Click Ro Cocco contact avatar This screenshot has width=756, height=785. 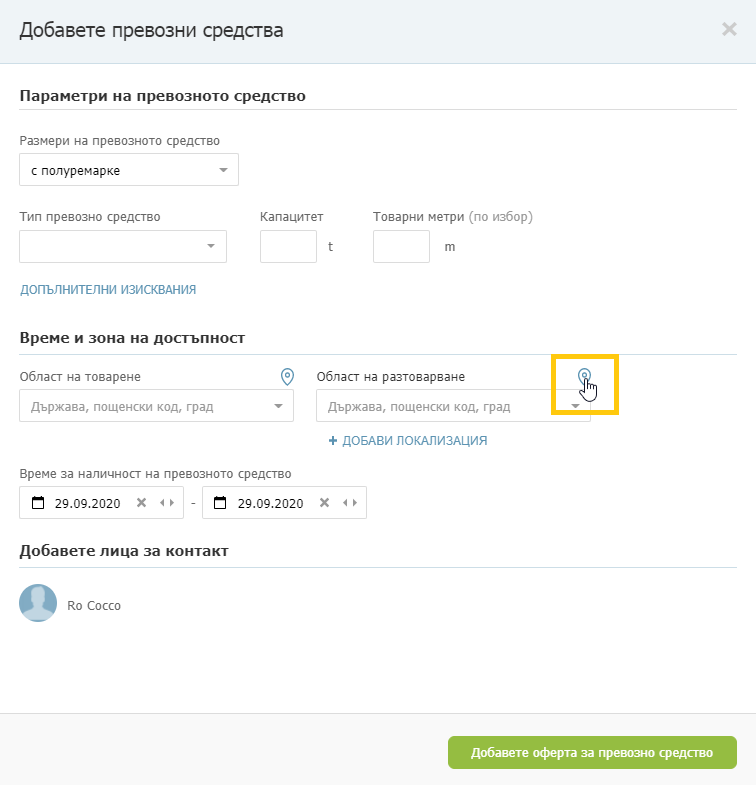(x=38, y=603)
